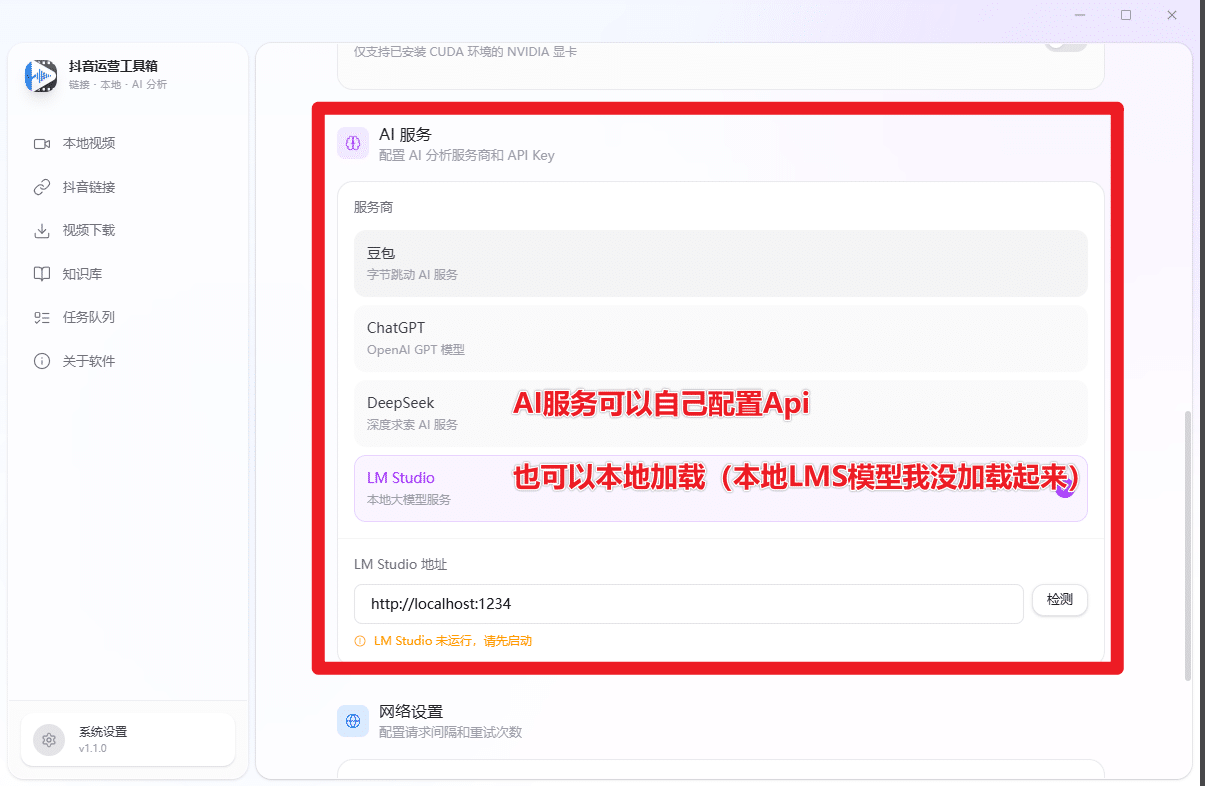Open 系统设置 via the gear icon
Screen dimensions: 1205x786
pyautogui.click(x=48, y=739)
